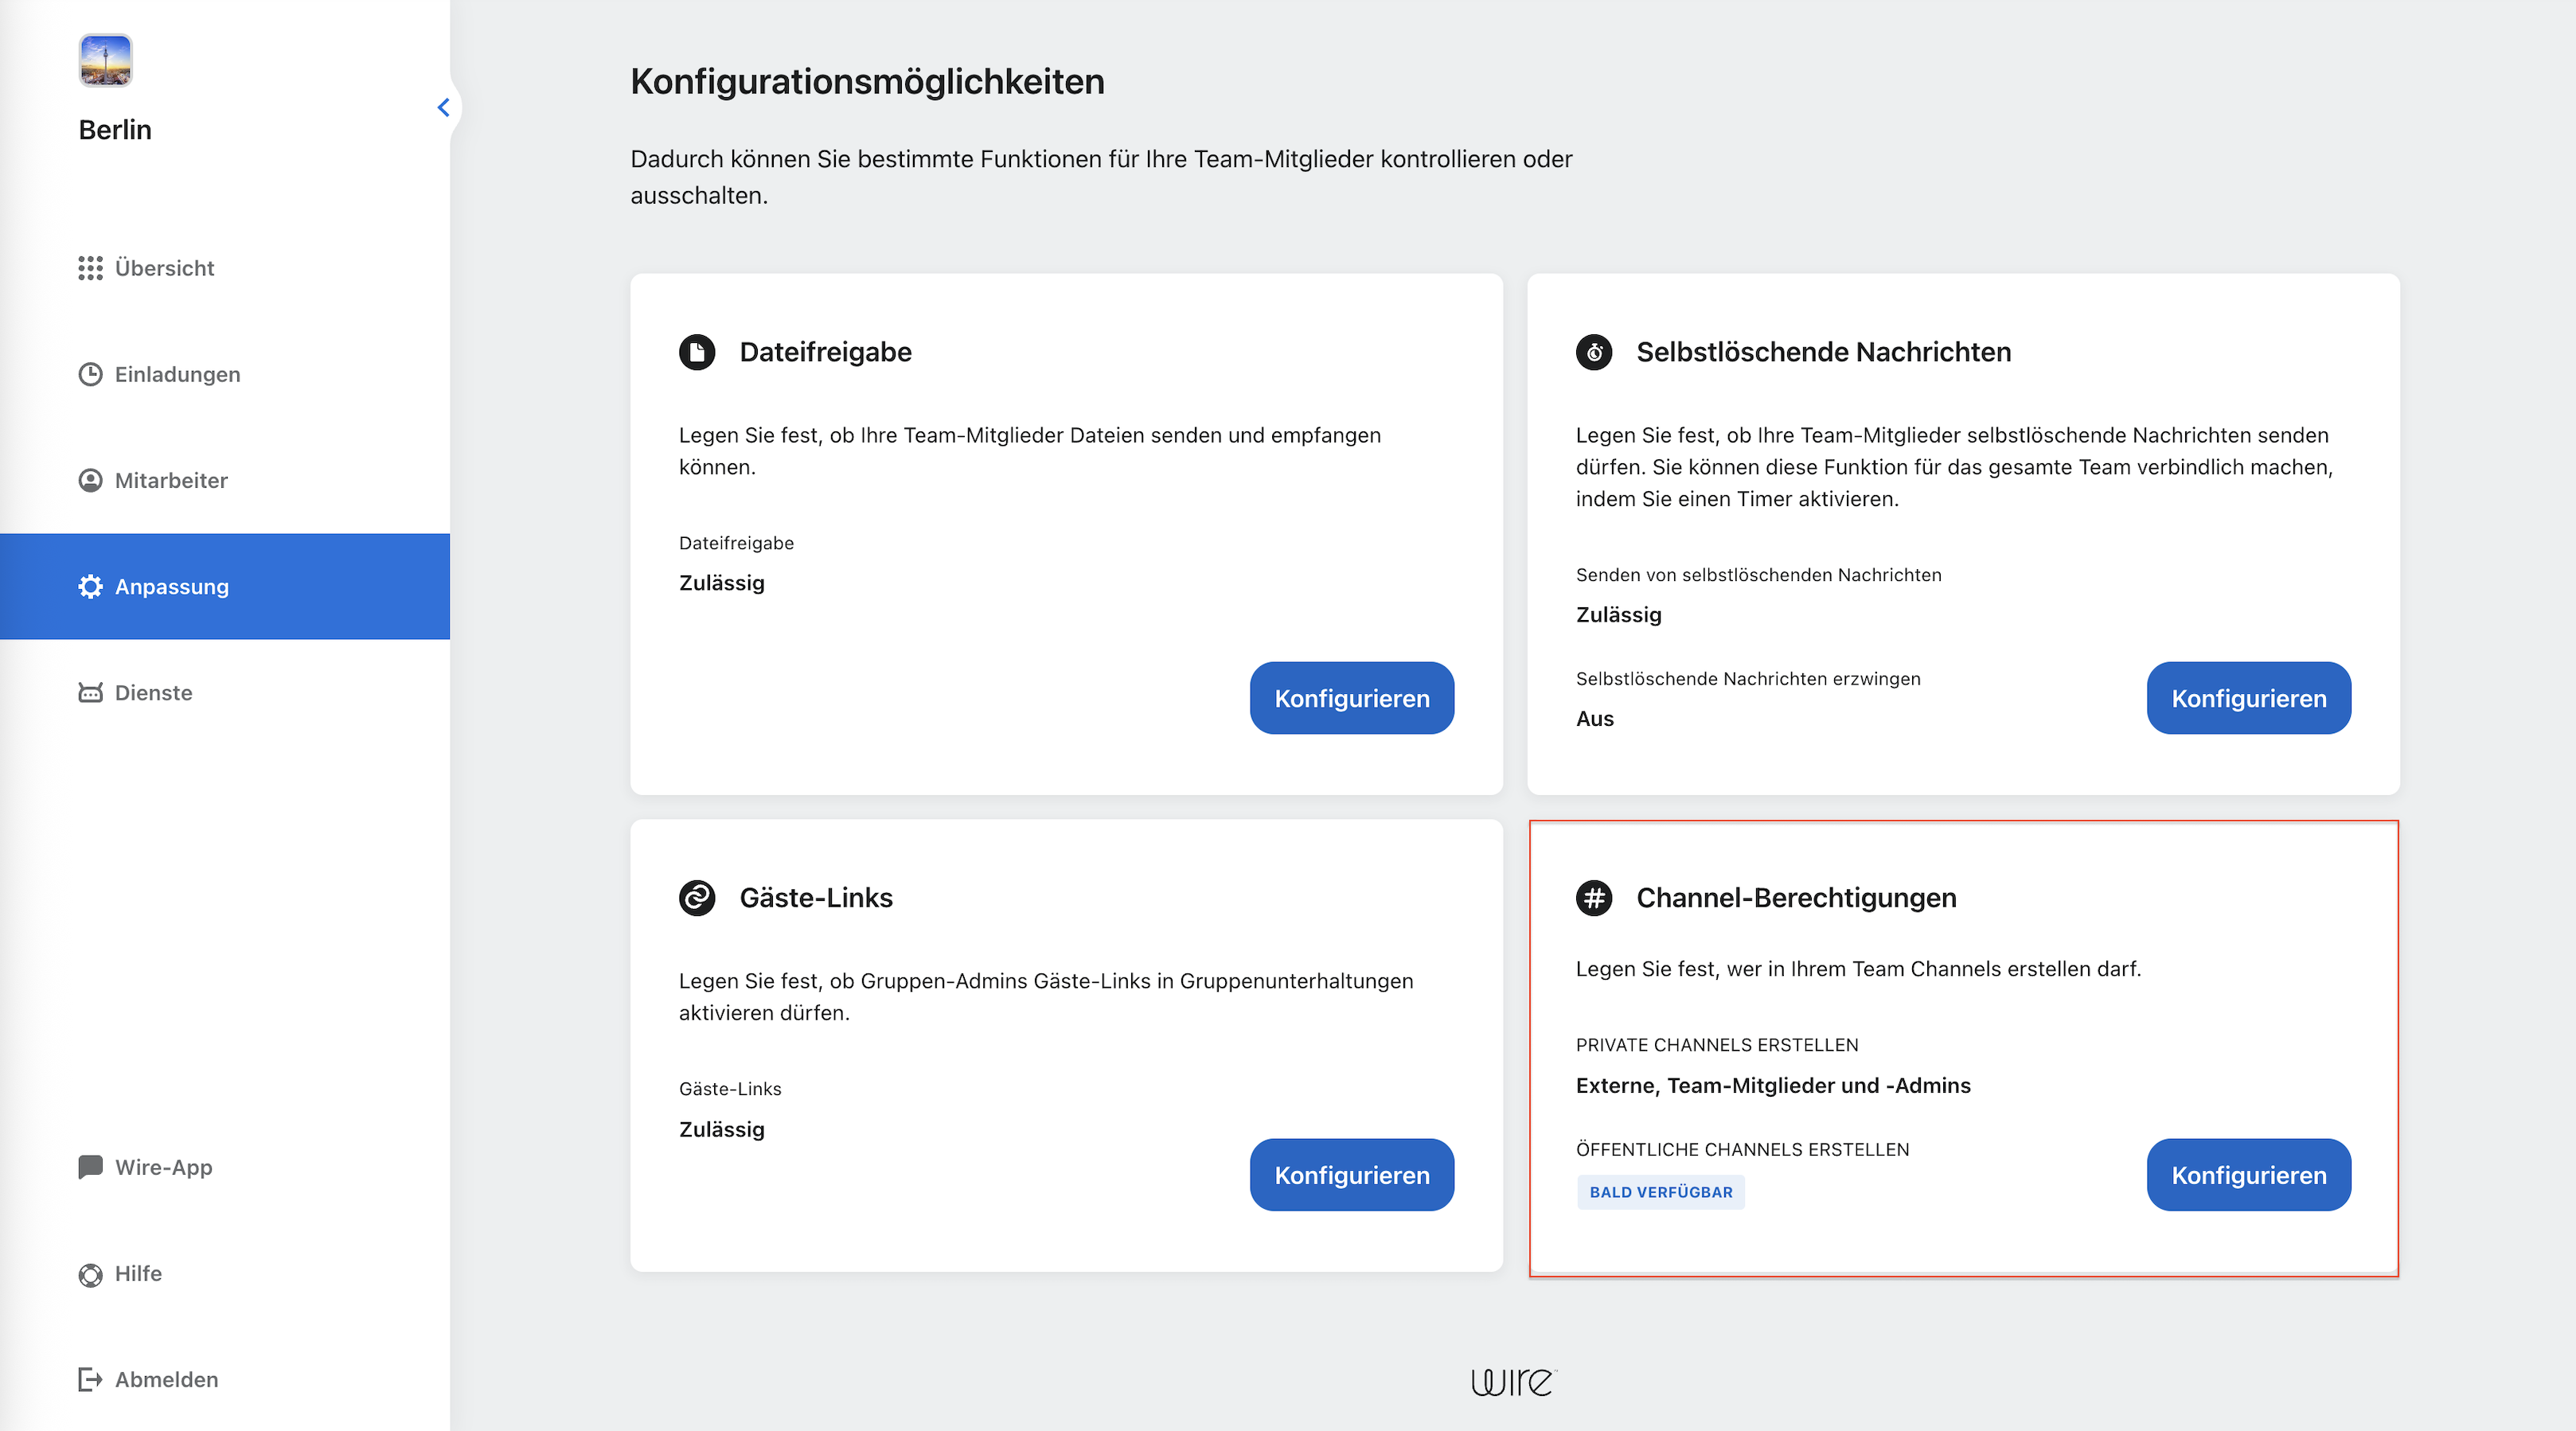Viewport: 2576px width, 1431px height.
Task: Click the Einladungen clock icon
Action: point(90,374)
